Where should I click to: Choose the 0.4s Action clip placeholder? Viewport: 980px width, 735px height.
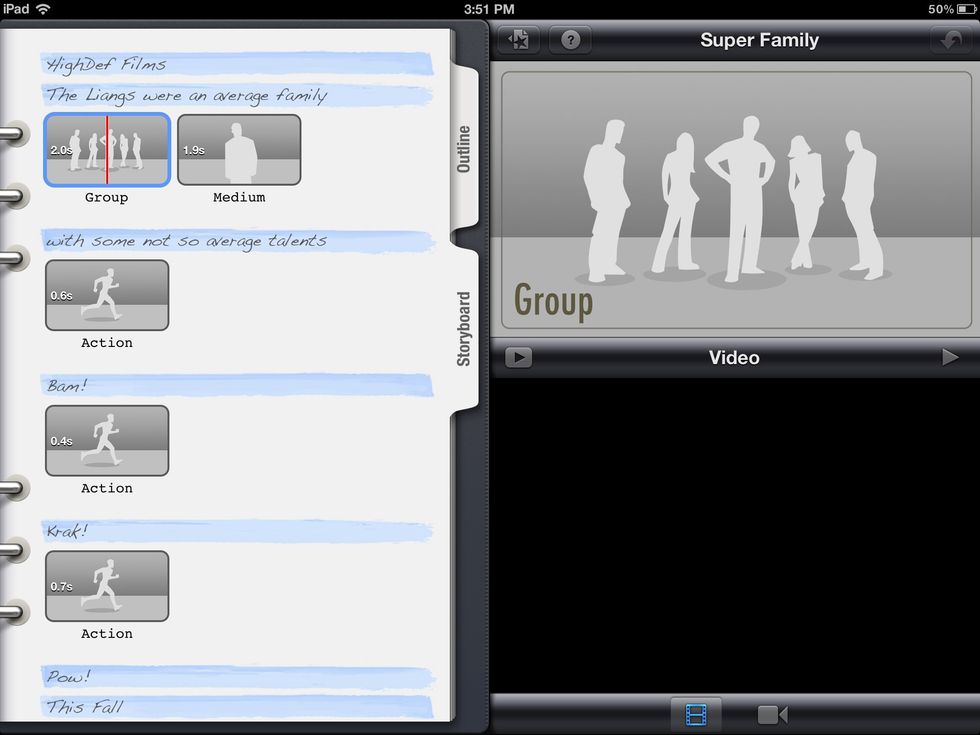(107, 440)
